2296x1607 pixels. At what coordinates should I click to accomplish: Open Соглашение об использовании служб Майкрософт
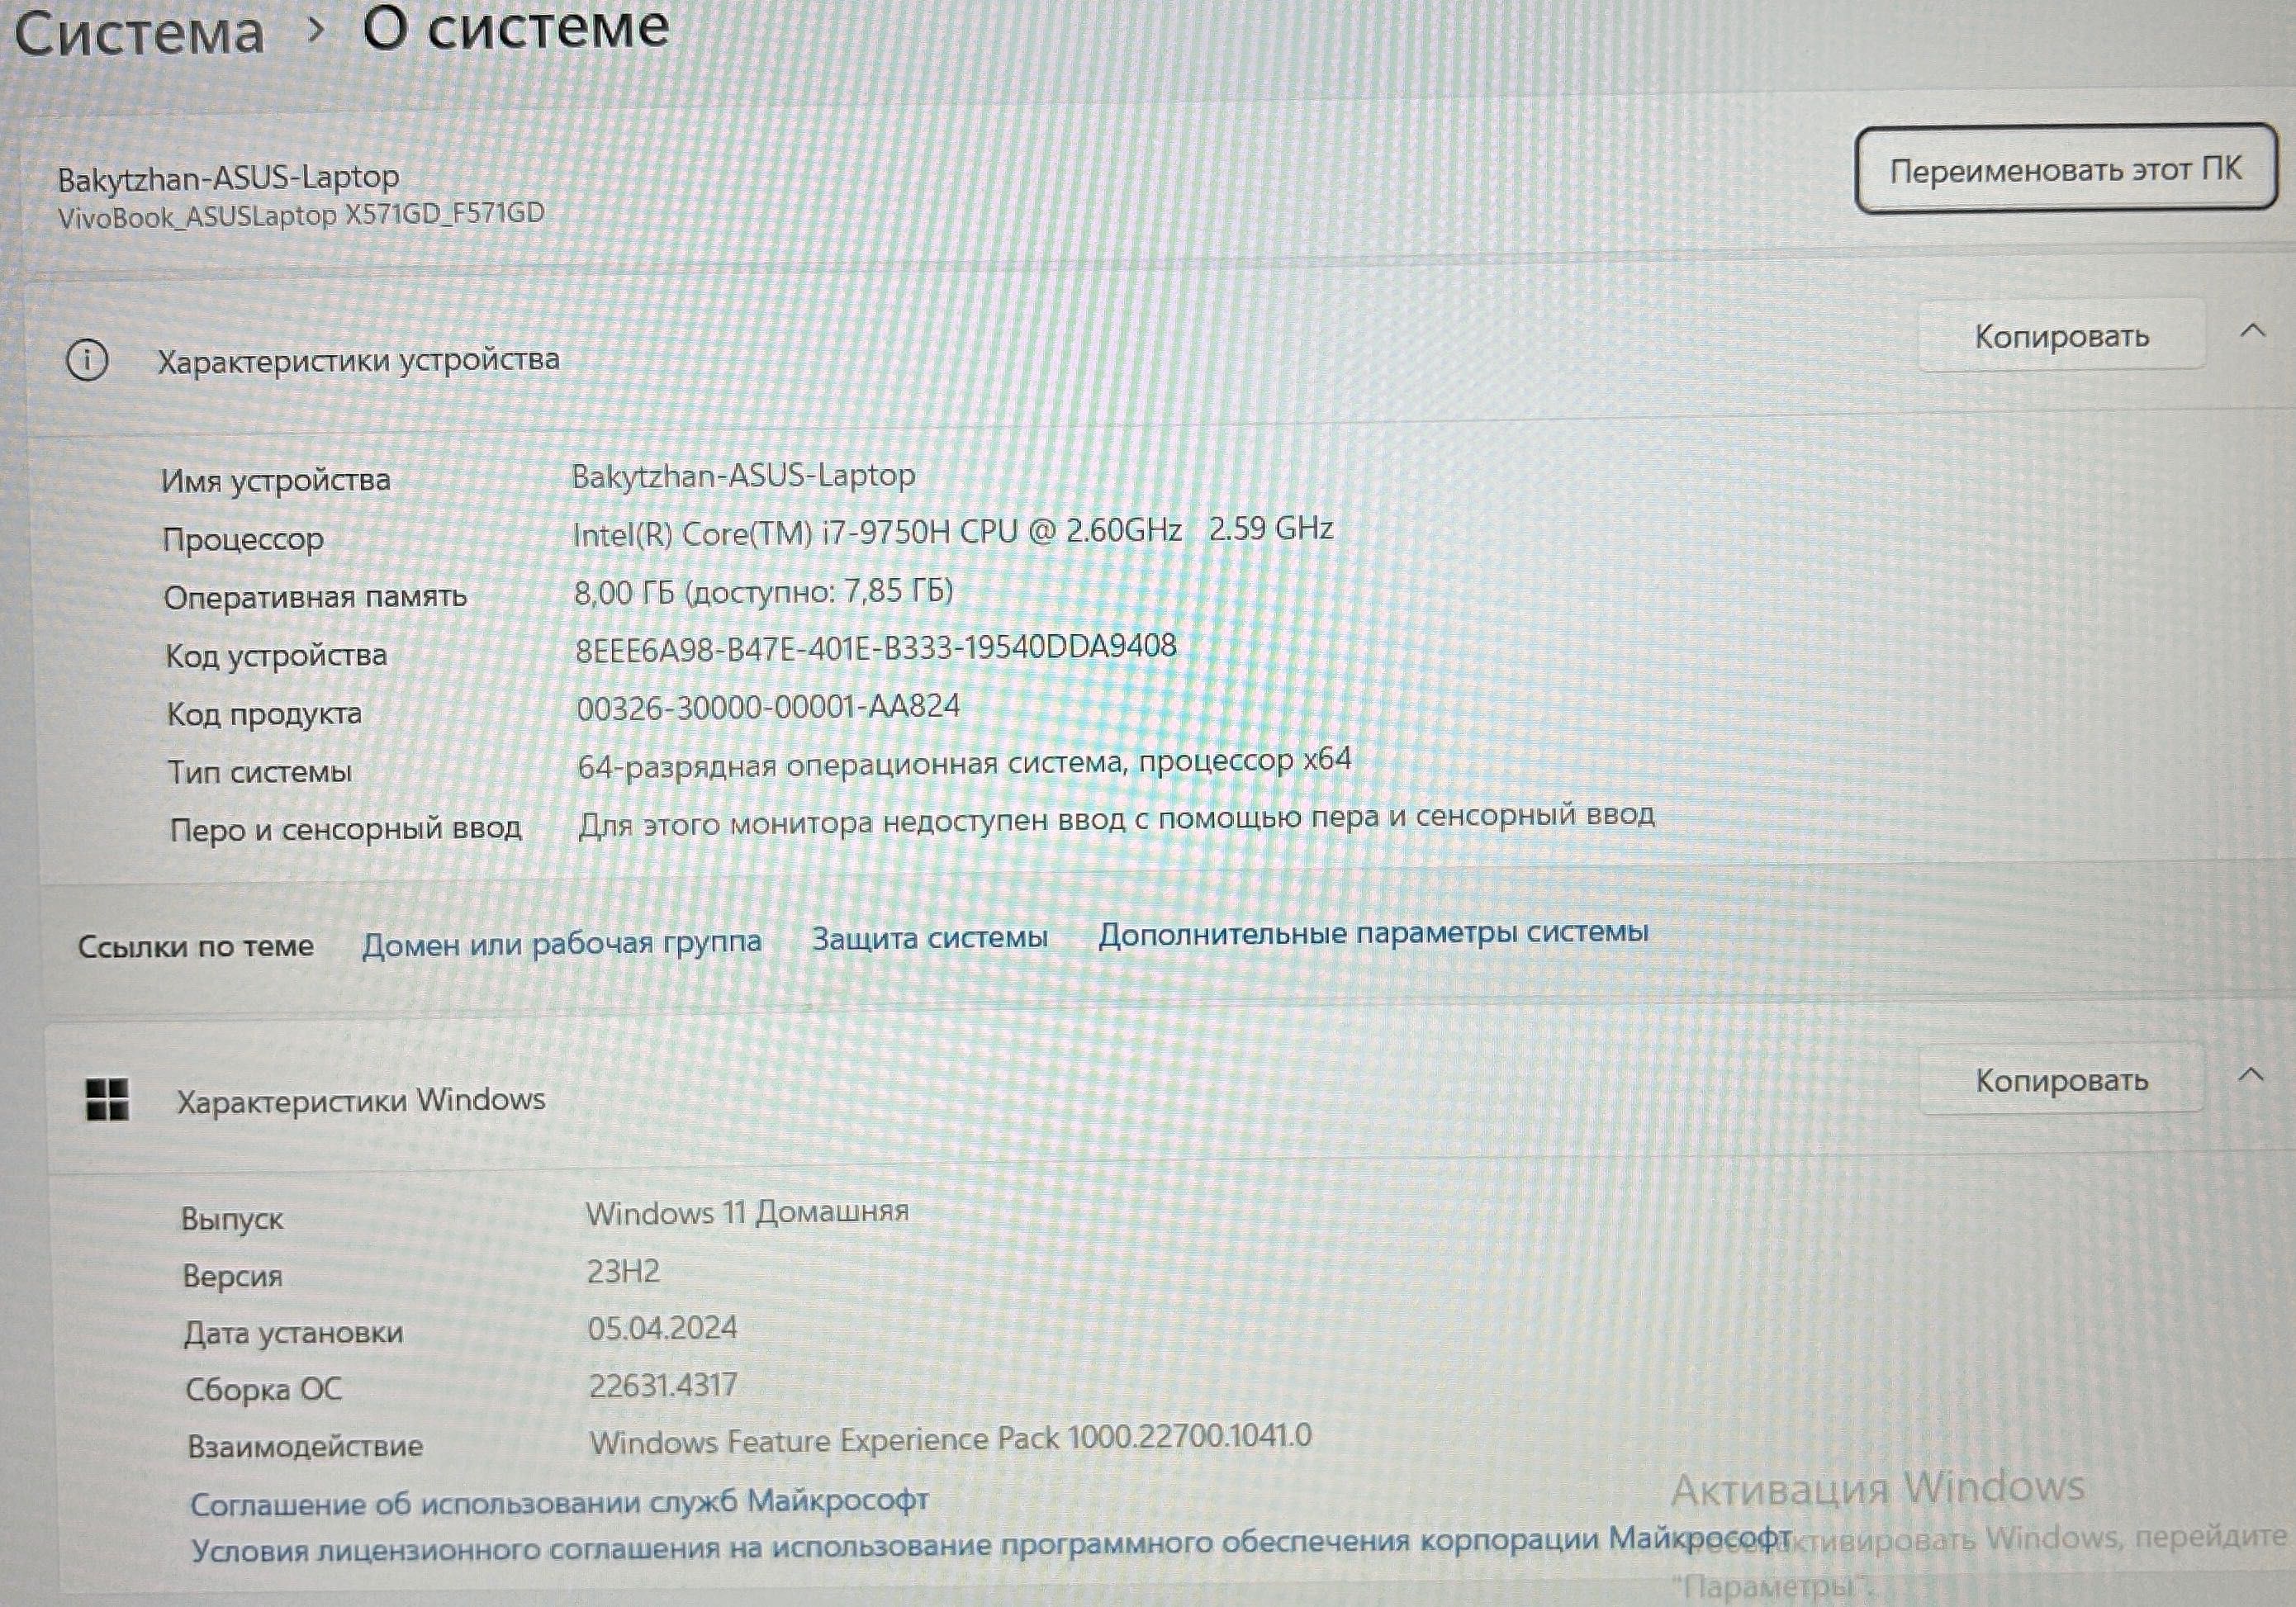coord(559,1501)
